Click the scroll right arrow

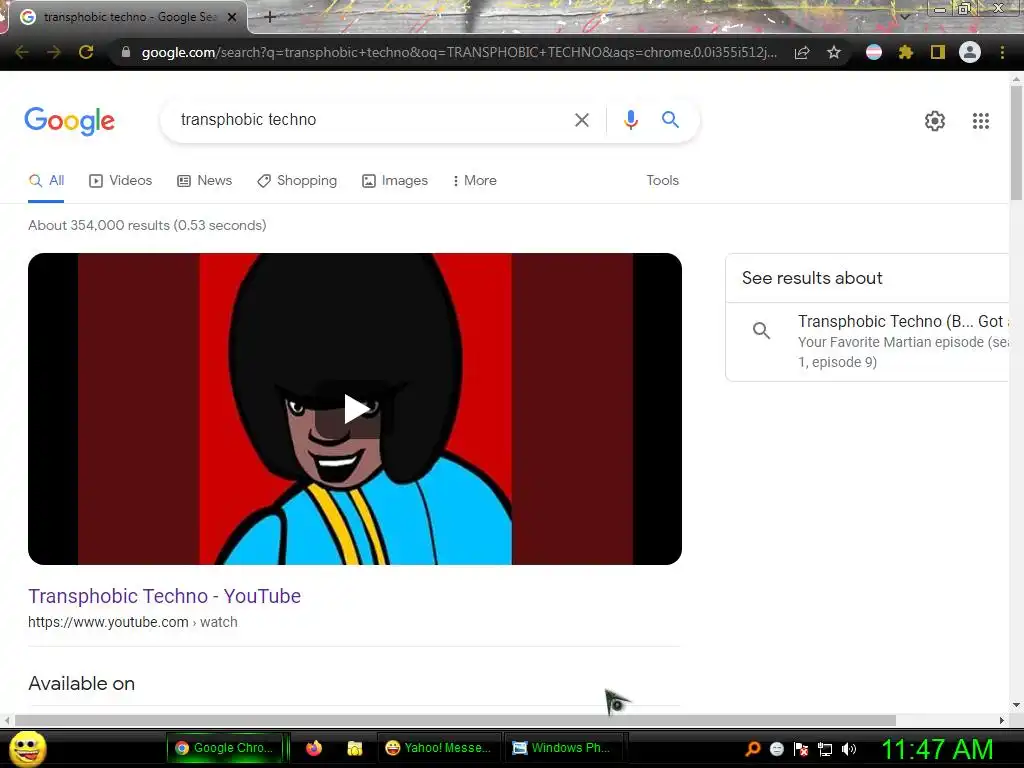pos(1002,720)
